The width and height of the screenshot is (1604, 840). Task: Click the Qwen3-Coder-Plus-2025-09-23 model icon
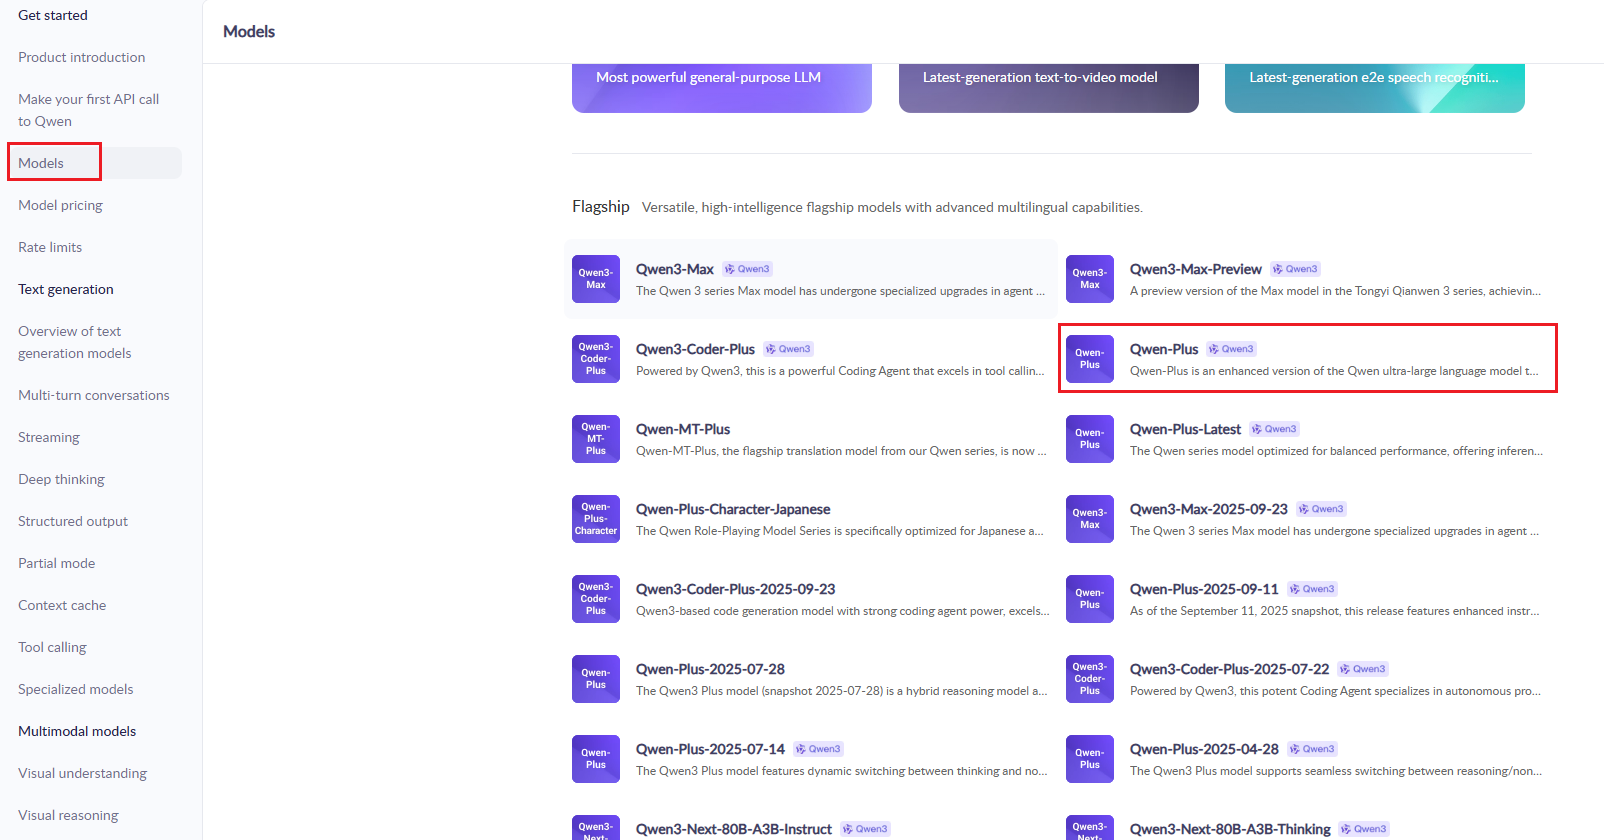[596, 599]
